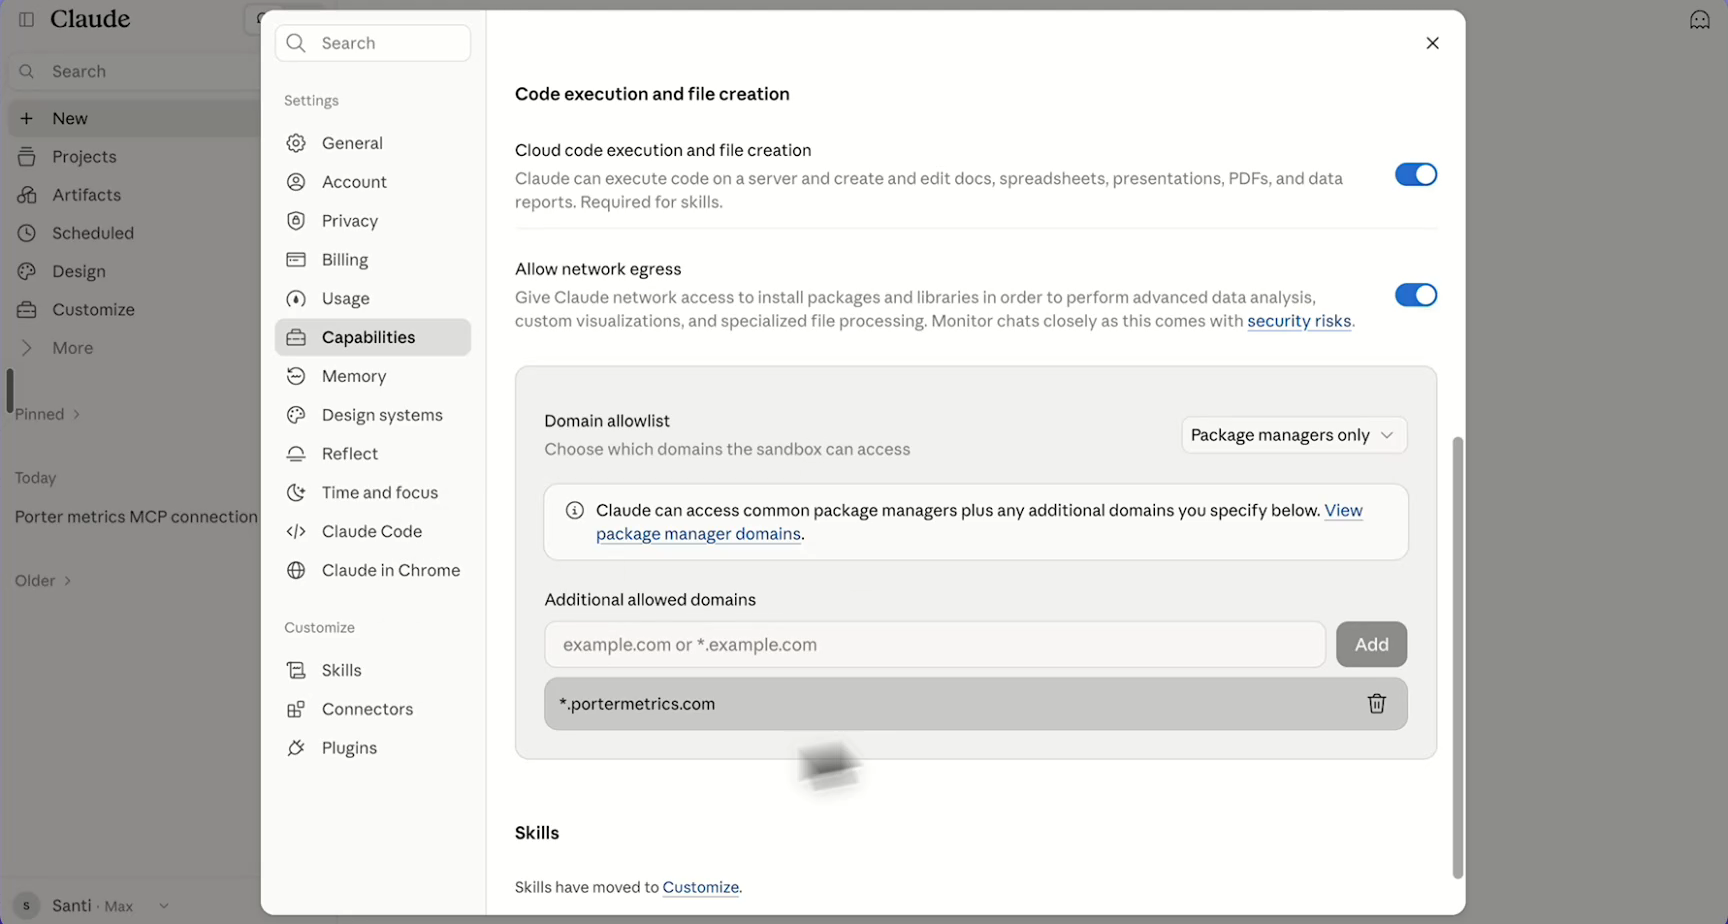Click the Scheduled clock icon in the sidebar
The image size is (1728, 924).
point(27,233)
